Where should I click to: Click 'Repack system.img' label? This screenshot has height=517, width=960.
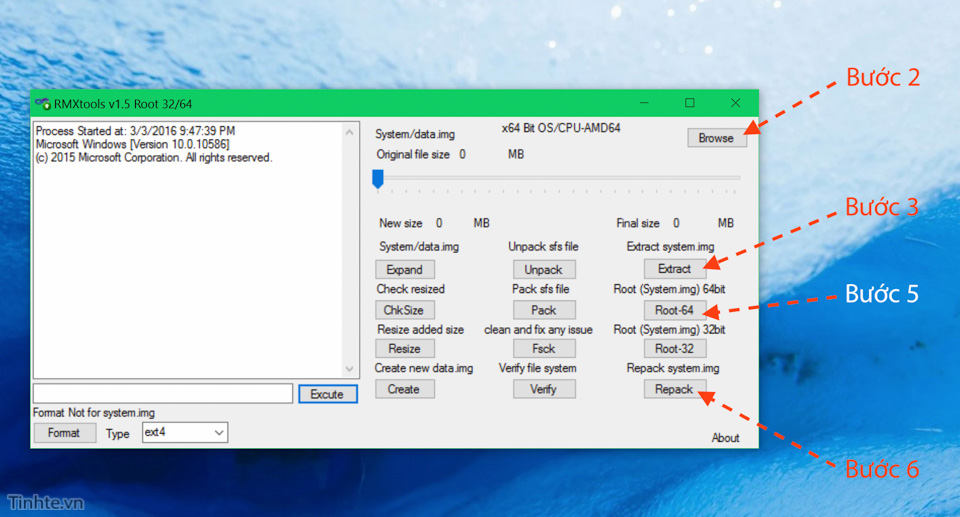pos(673,368)
